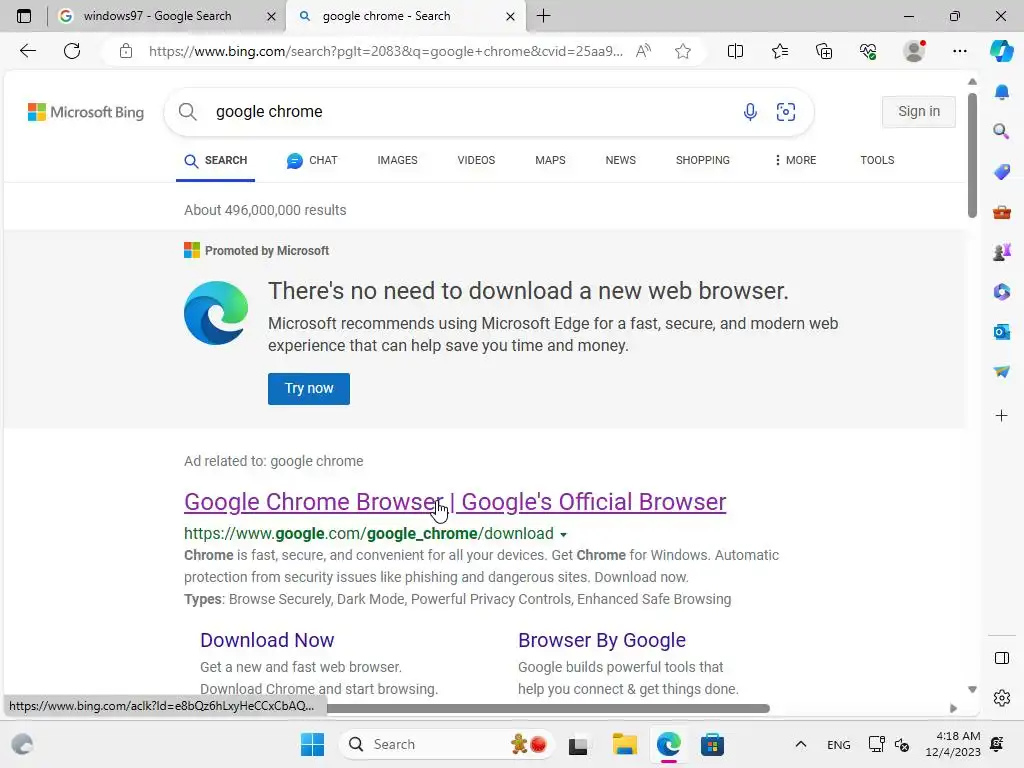Image resolution: width=1024 pixels, height=768 pixels.
Task: Open the TOOLS menu
Action: tap(877, 160)
